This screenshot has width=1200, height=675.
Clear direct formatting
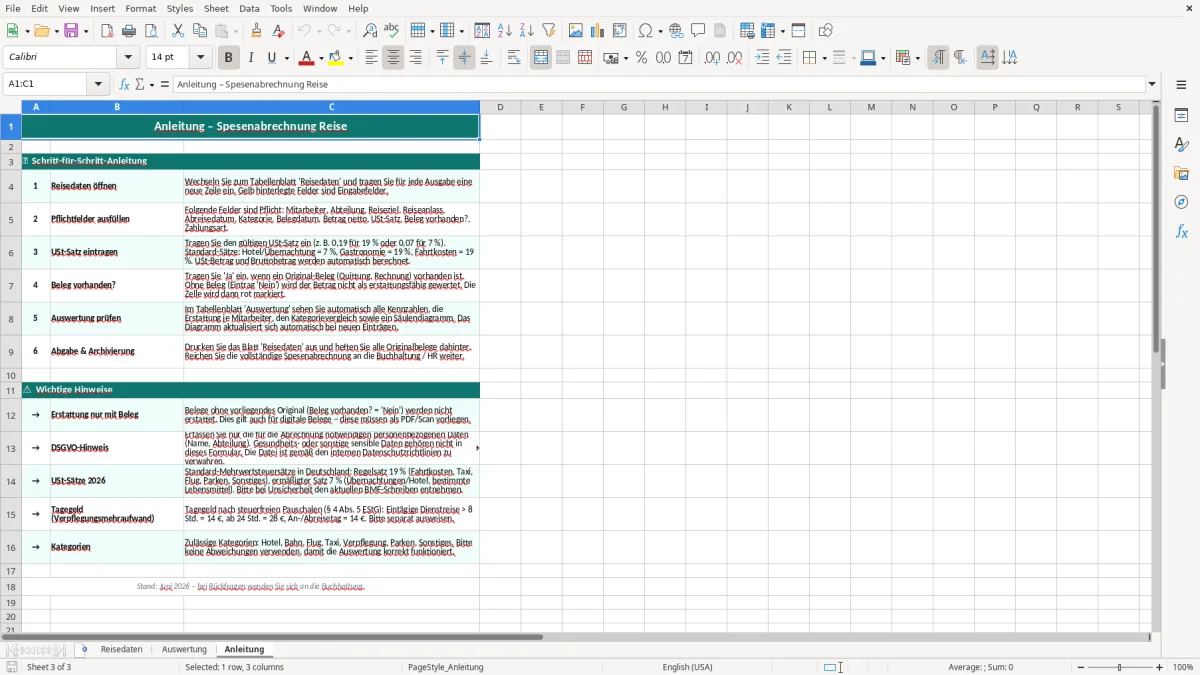point(278,31)
